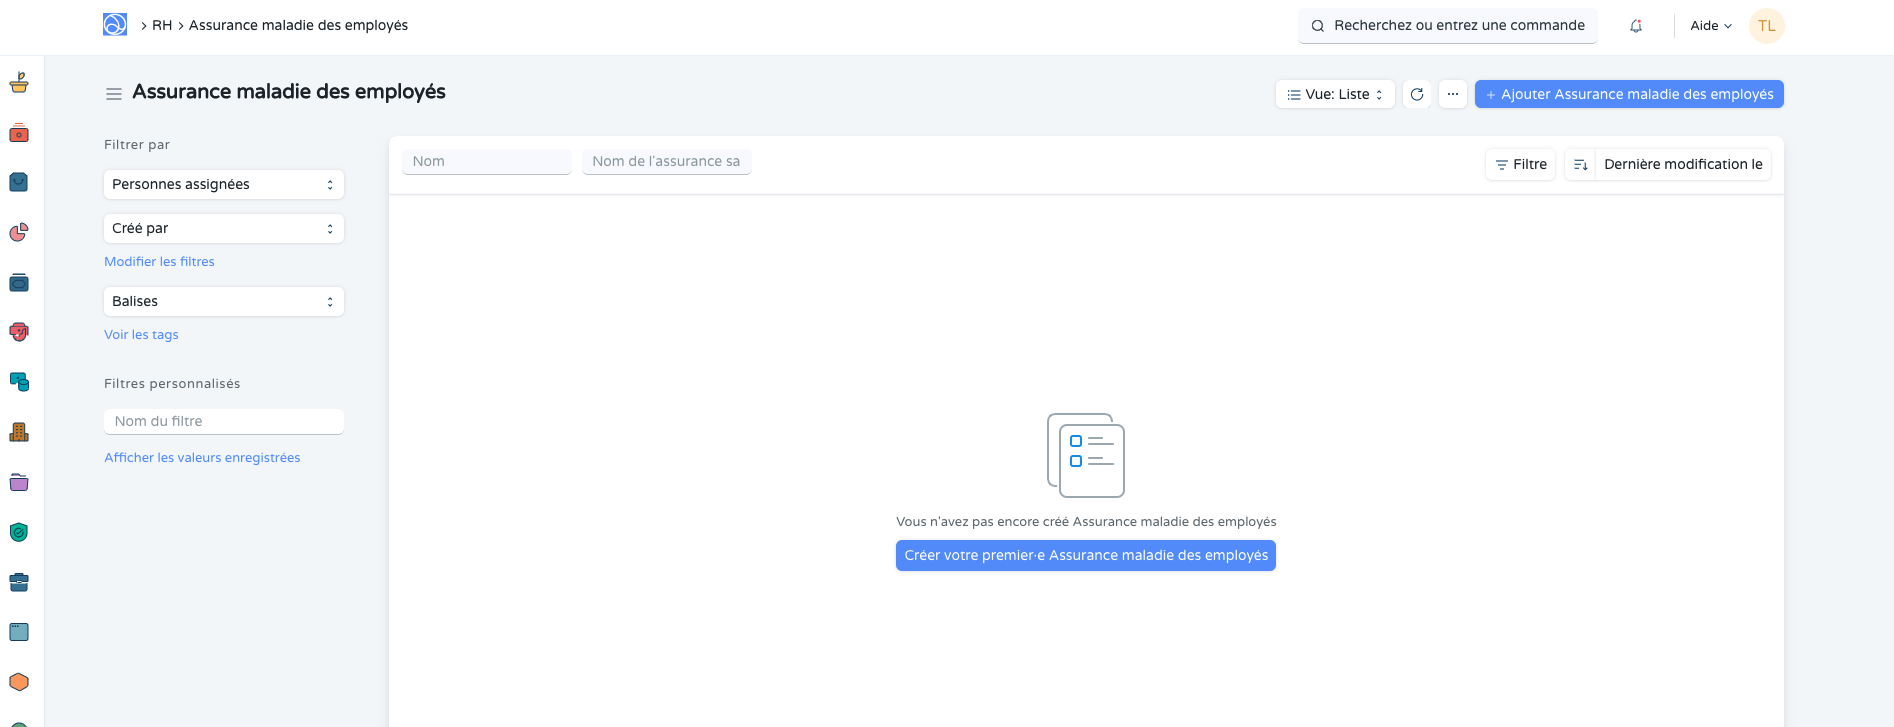Open the purple folder icon in sidebar
Viewport: 1894px width, 727px height.
point(19,482)
